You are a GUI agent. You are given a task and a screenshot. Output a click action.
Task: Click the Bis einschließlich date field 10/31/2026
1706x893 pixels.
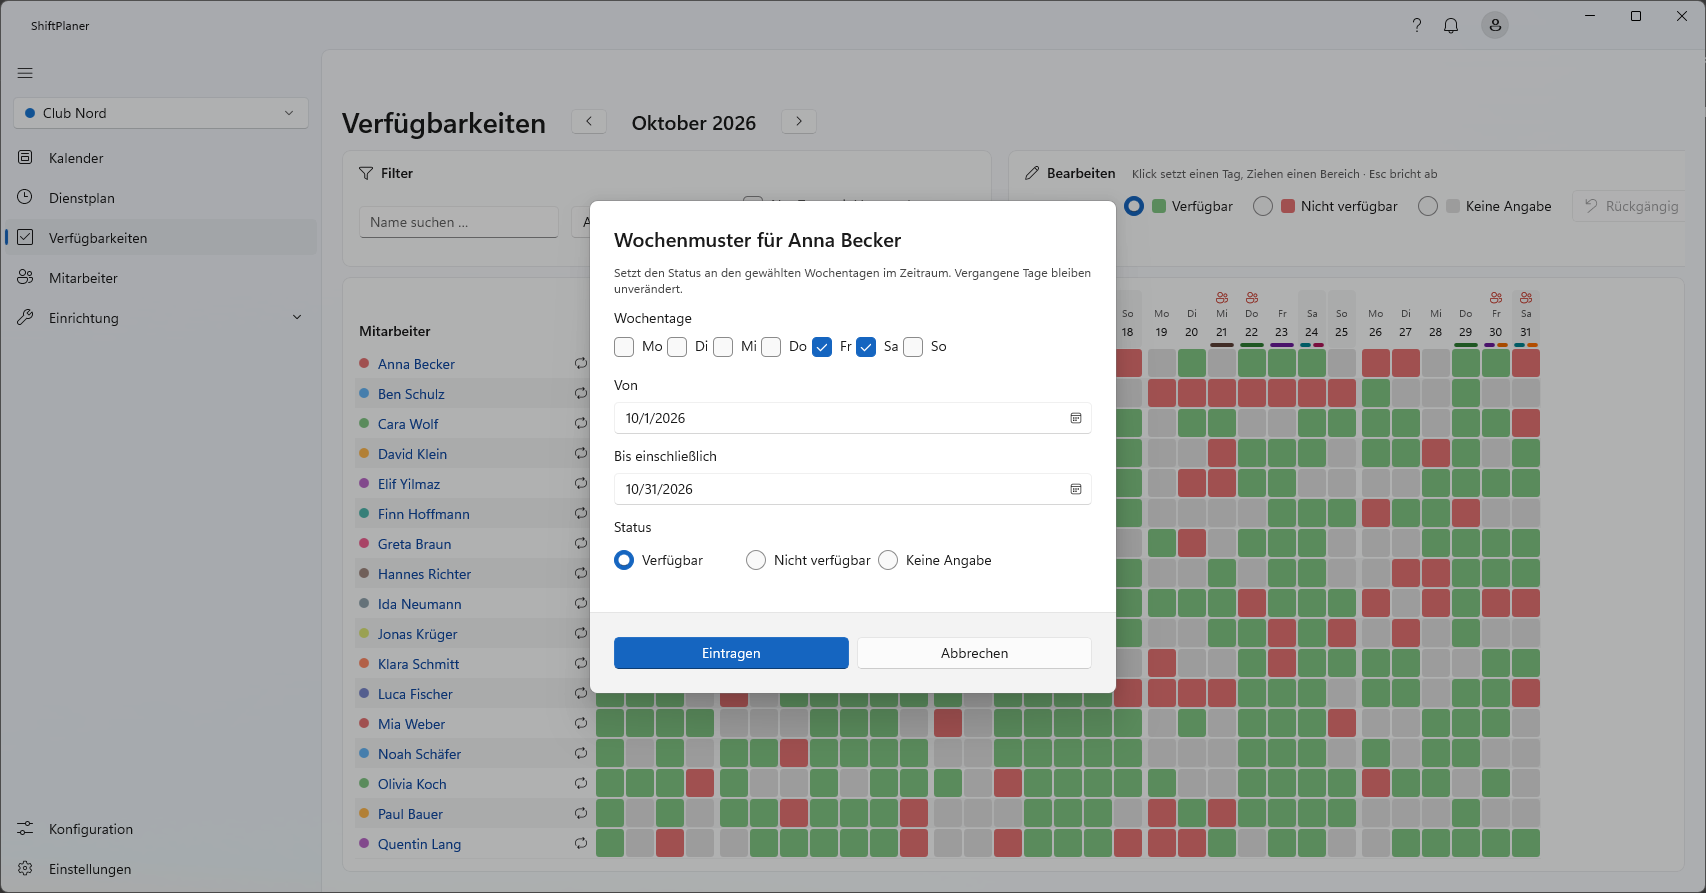[852, 489]
